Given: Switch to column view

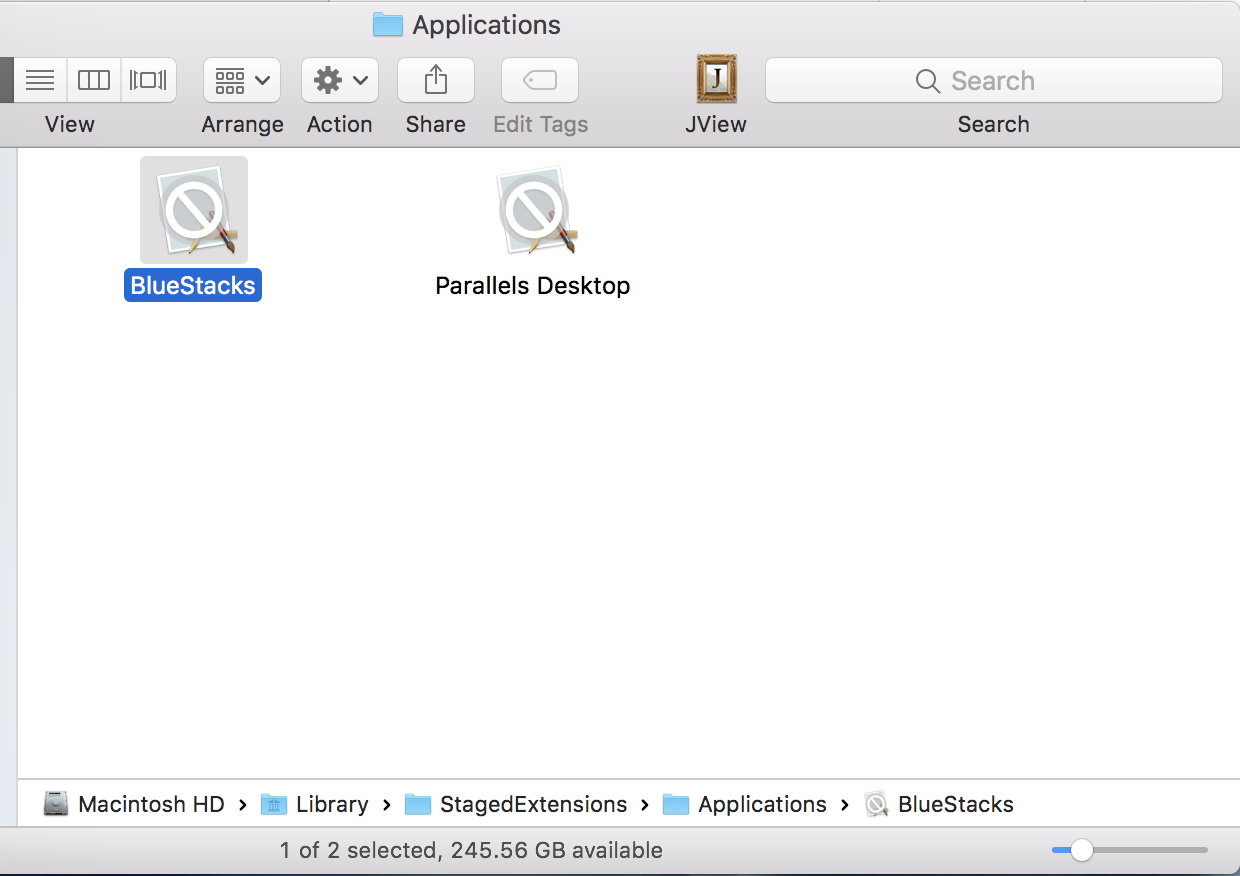Looking at the screenshot, I should tap(94, 81).
